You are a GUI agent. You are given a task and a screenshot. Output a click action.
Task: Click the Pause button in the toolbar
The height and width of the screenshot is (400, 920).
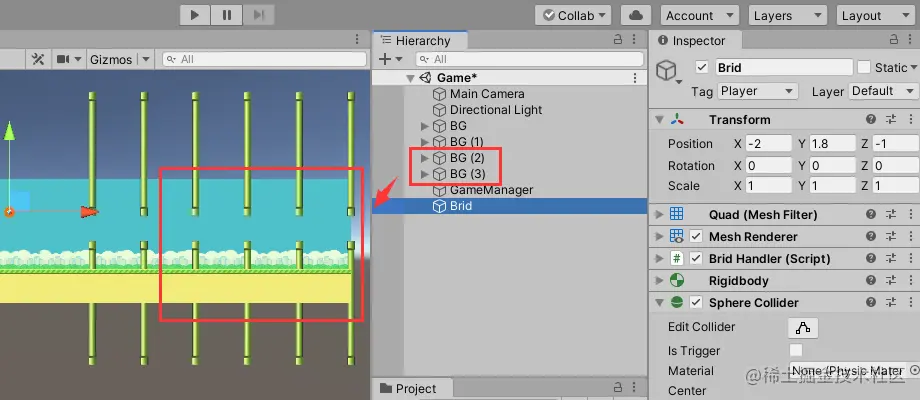227,15
